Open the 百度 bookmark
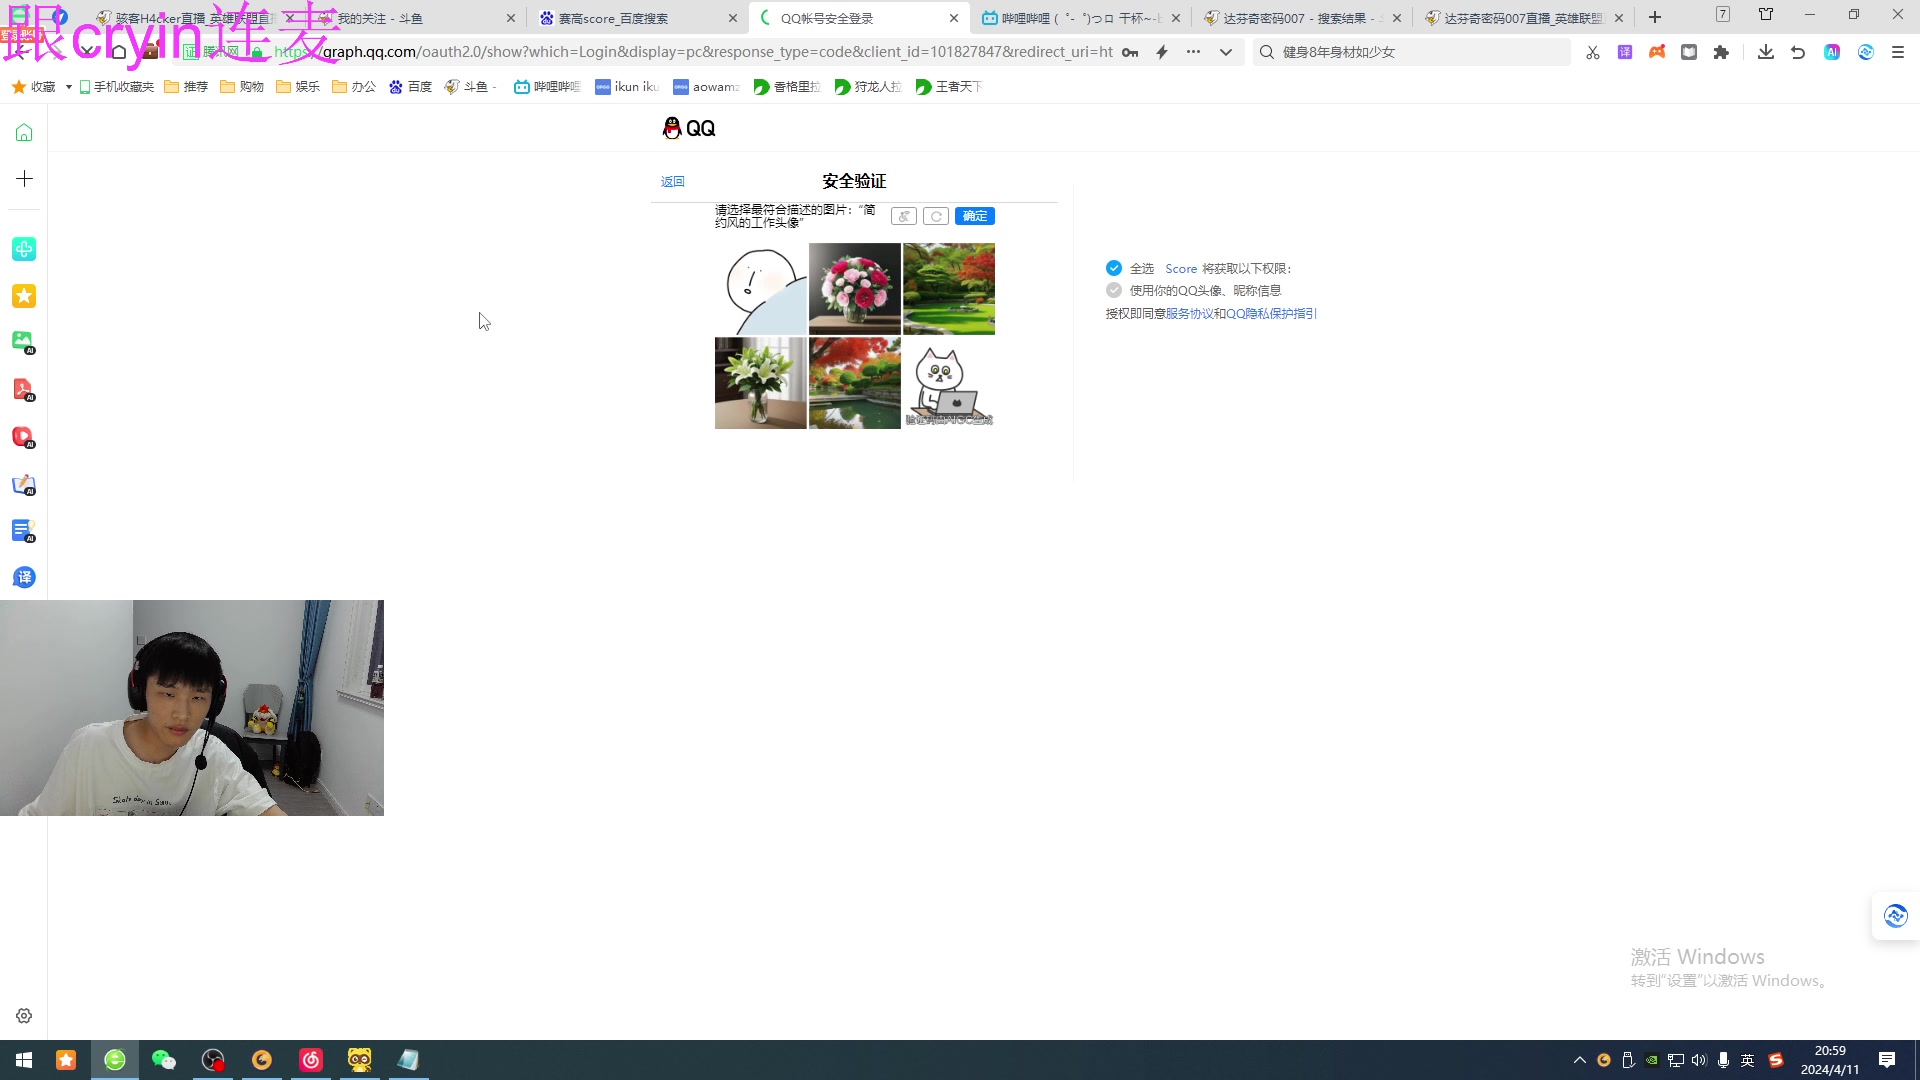This screenshot has height=1080, width=1920. coord(410,87)
